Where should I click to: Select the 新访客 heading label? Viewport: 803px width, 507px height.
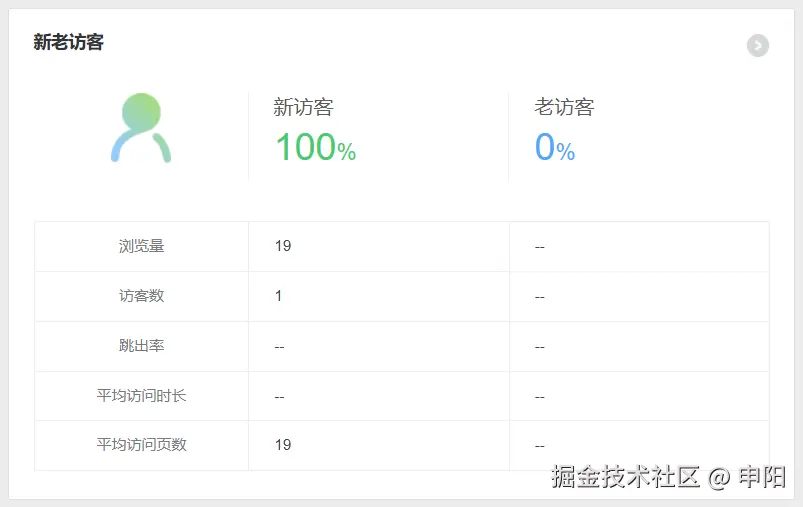click(303, 107)
